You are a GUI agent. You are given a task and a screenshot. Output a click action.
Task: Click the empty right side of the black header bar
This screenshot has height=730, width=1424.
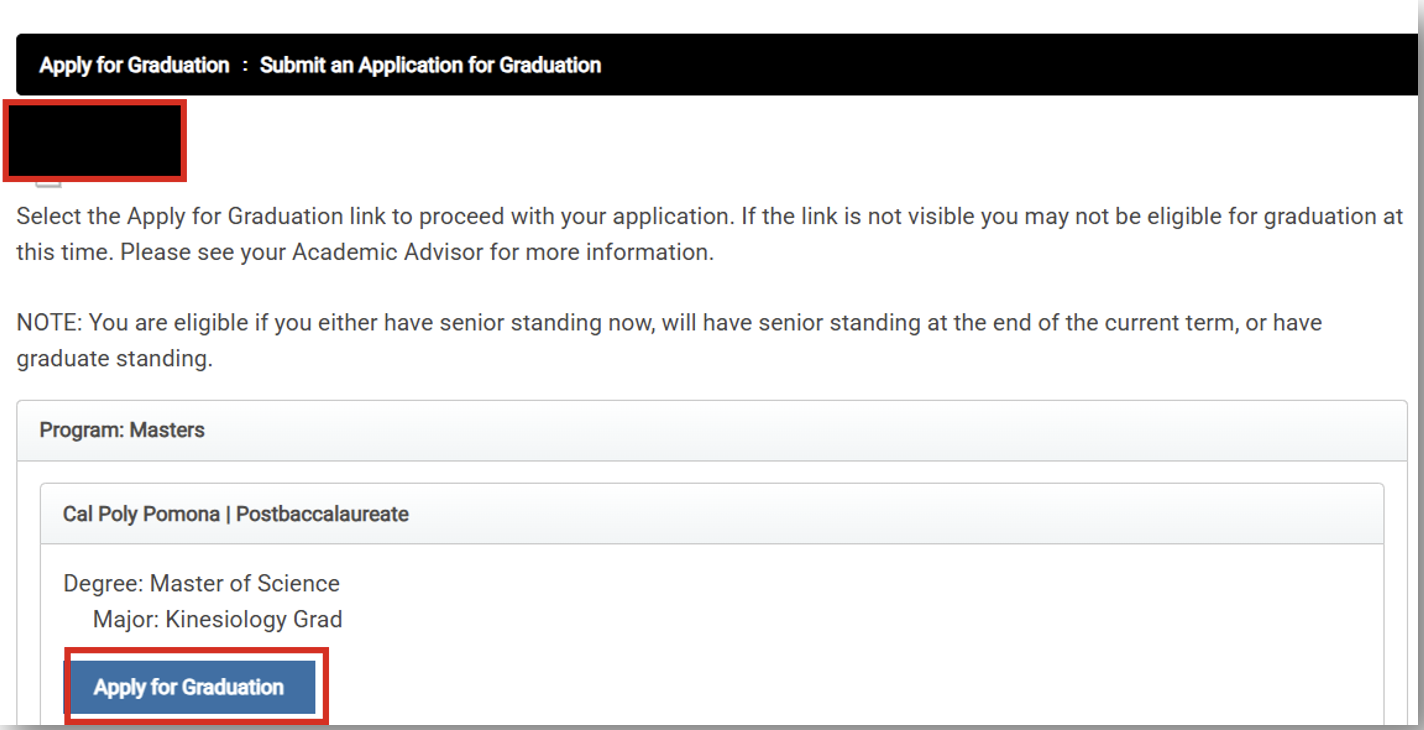(1000, 65)
